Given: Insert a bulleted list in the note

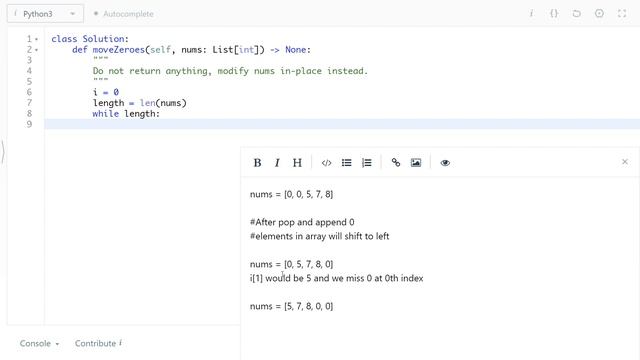Looking at the screenshot, I should [347, 163].
